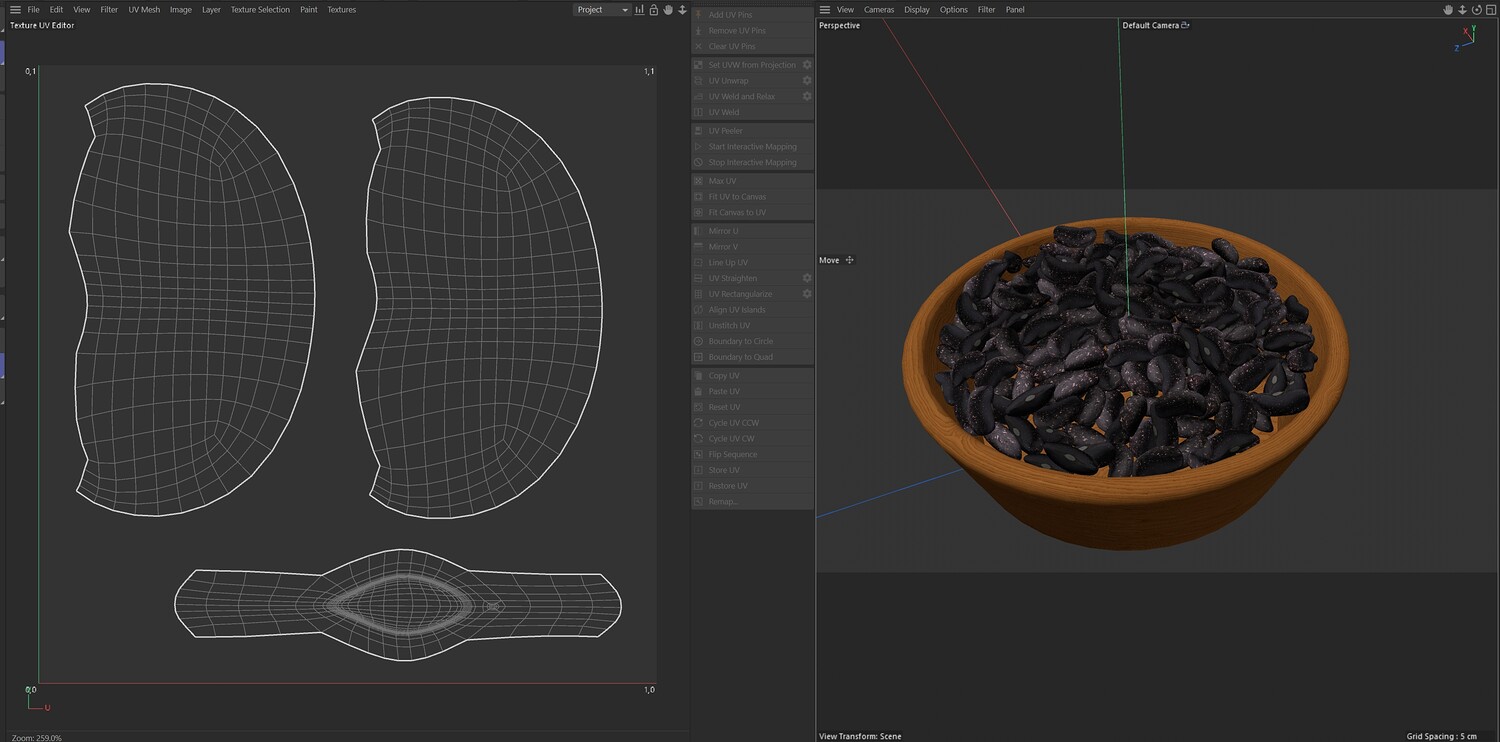Open the Project dropdown in UV editor

(x=603, y=10)
